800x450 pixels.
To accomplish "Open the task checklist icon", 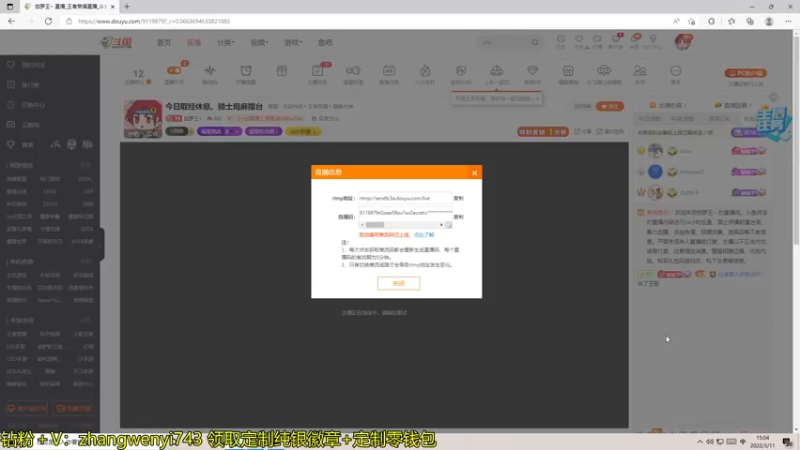I will (317, 70).
